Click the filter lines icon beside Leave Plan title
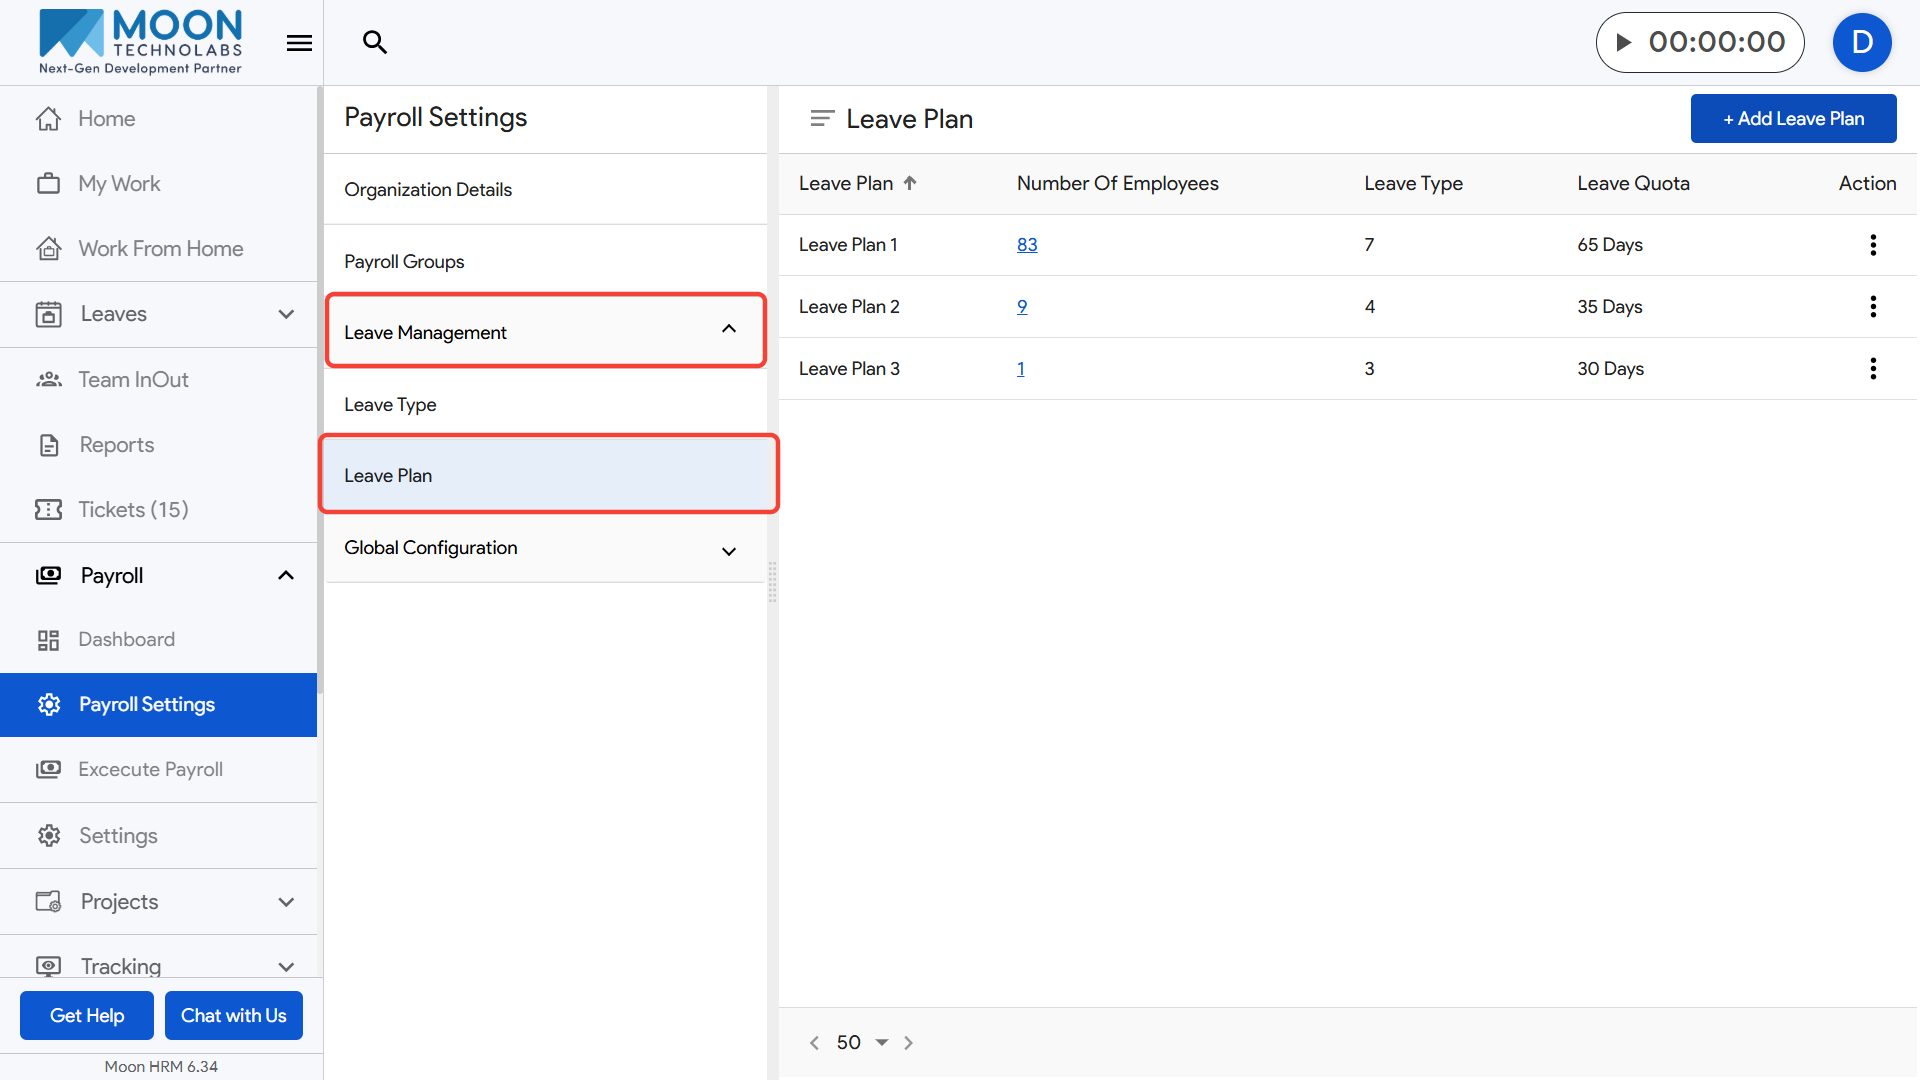The image size is (1920, 1080). click(821, 119)
